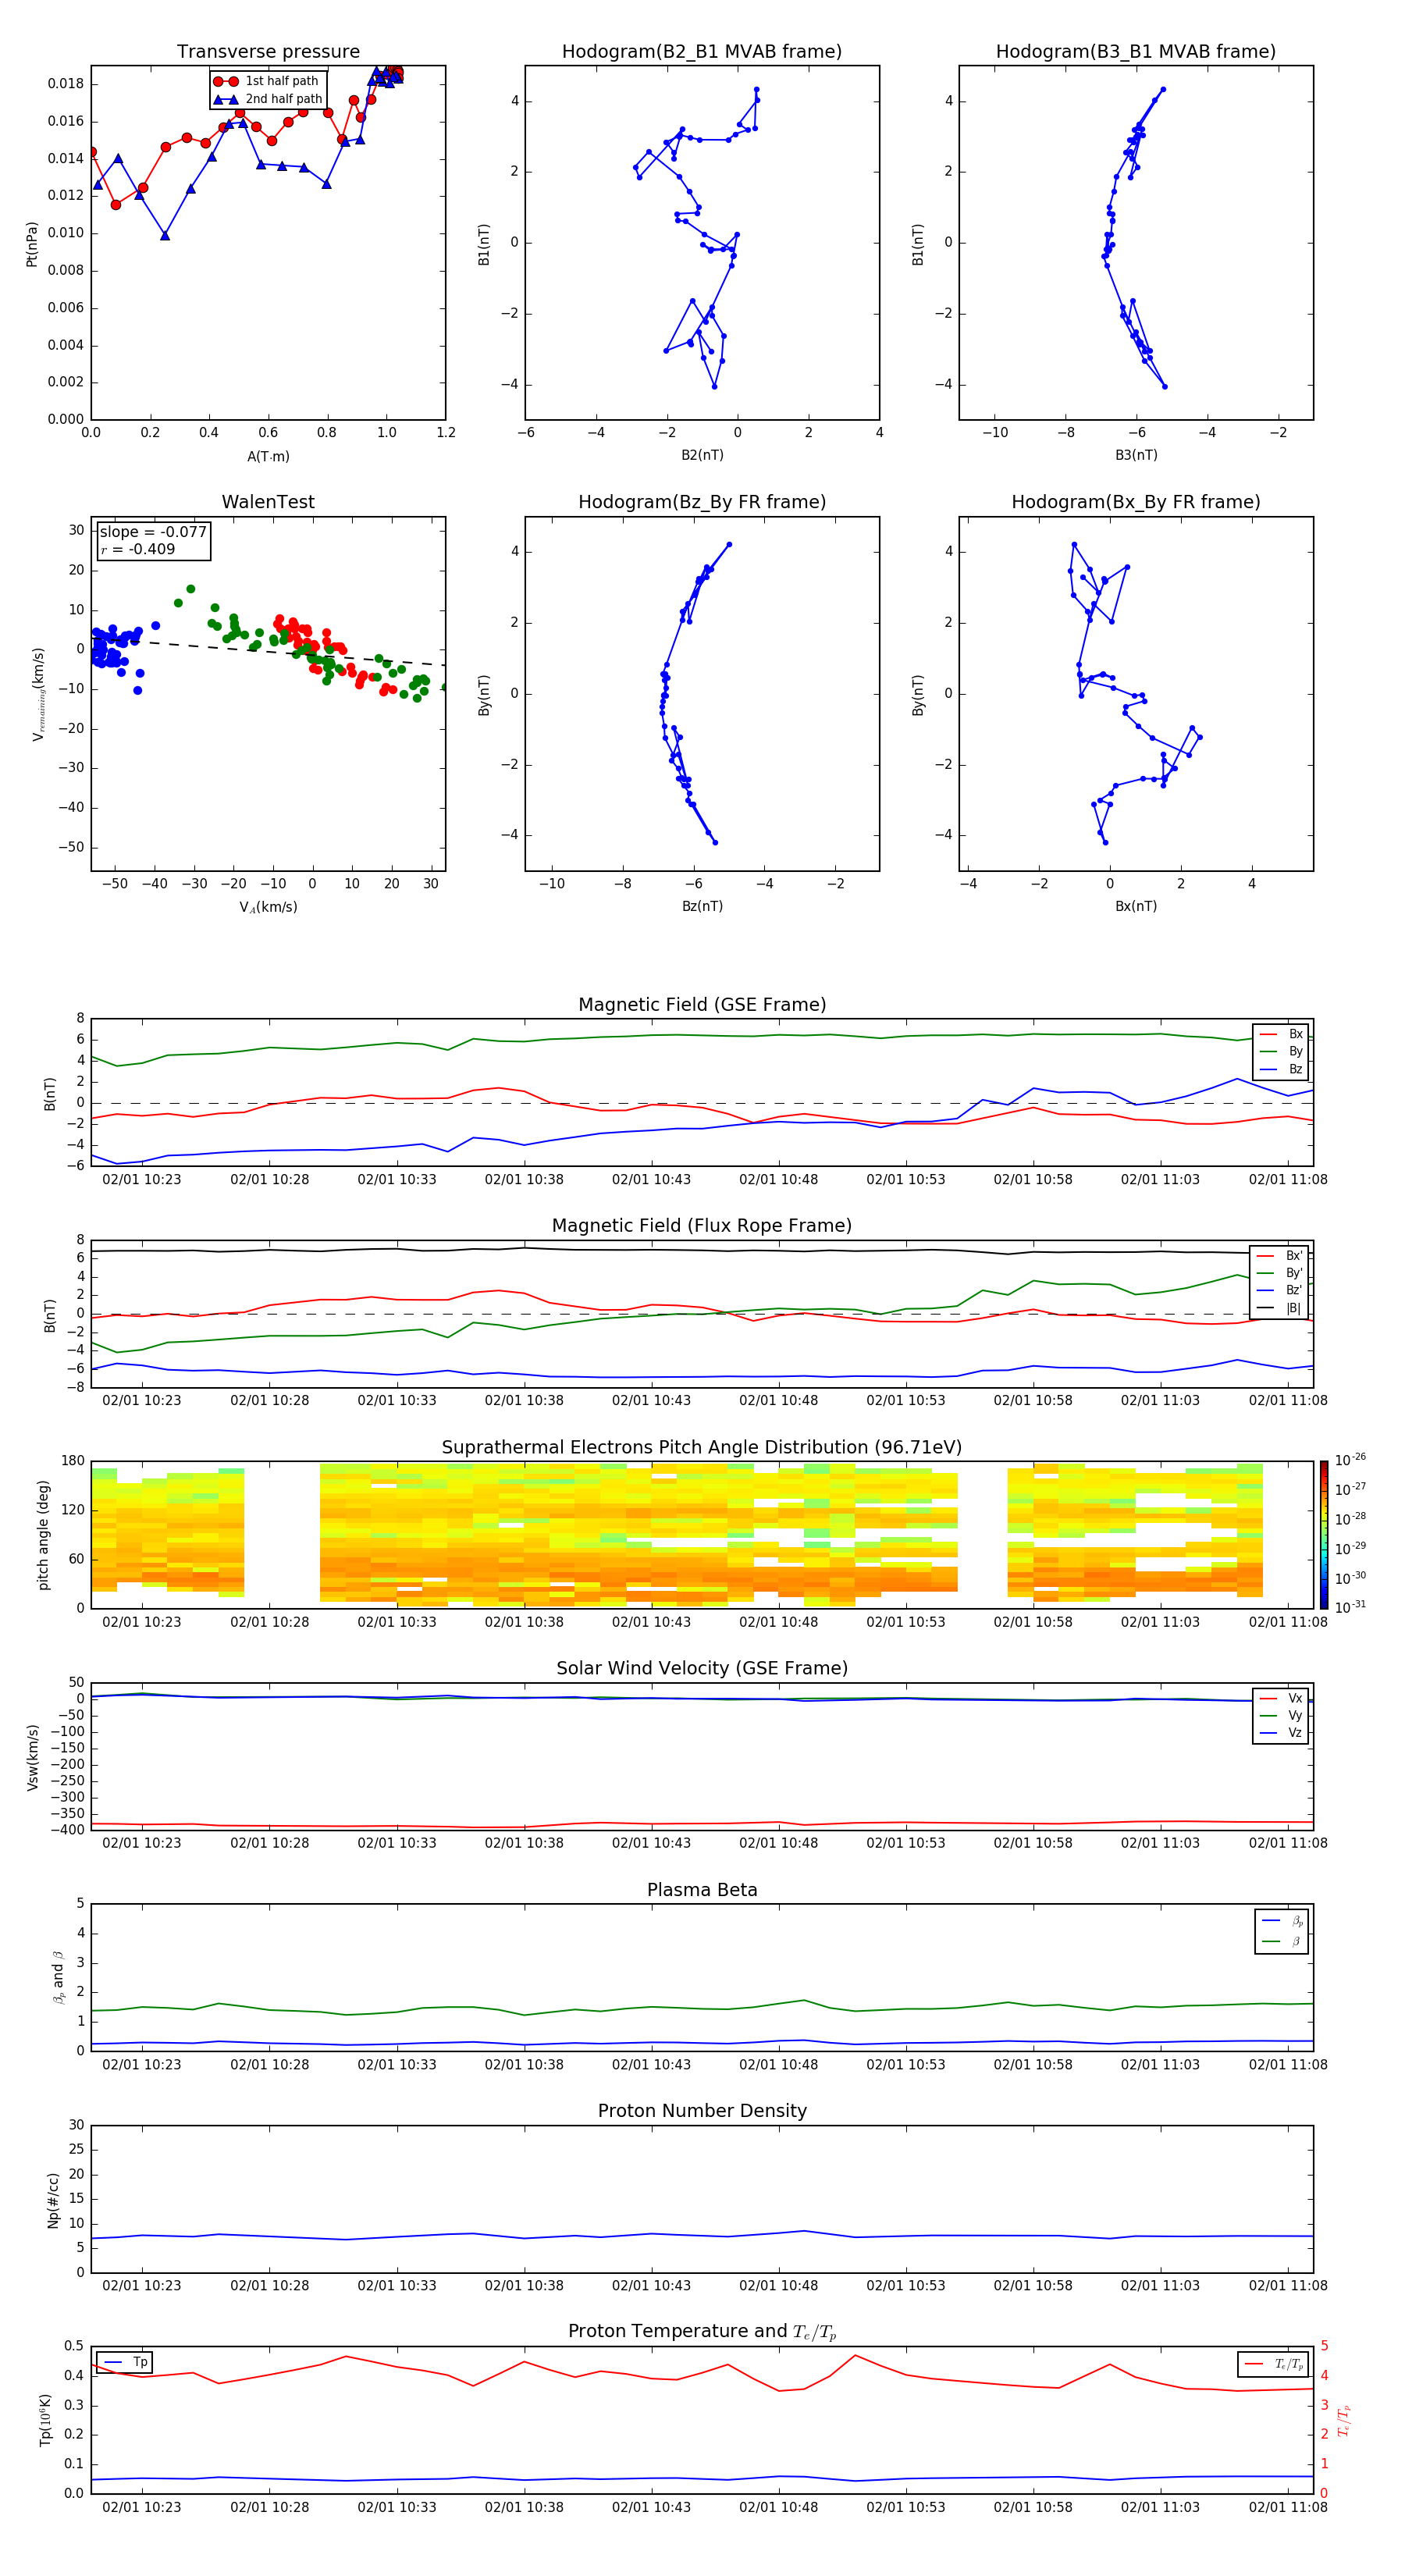1405x2576 pixels.
Task: Click the "Proton Number Density" title
Action: pyautogui.click(x=702, y=2111)
